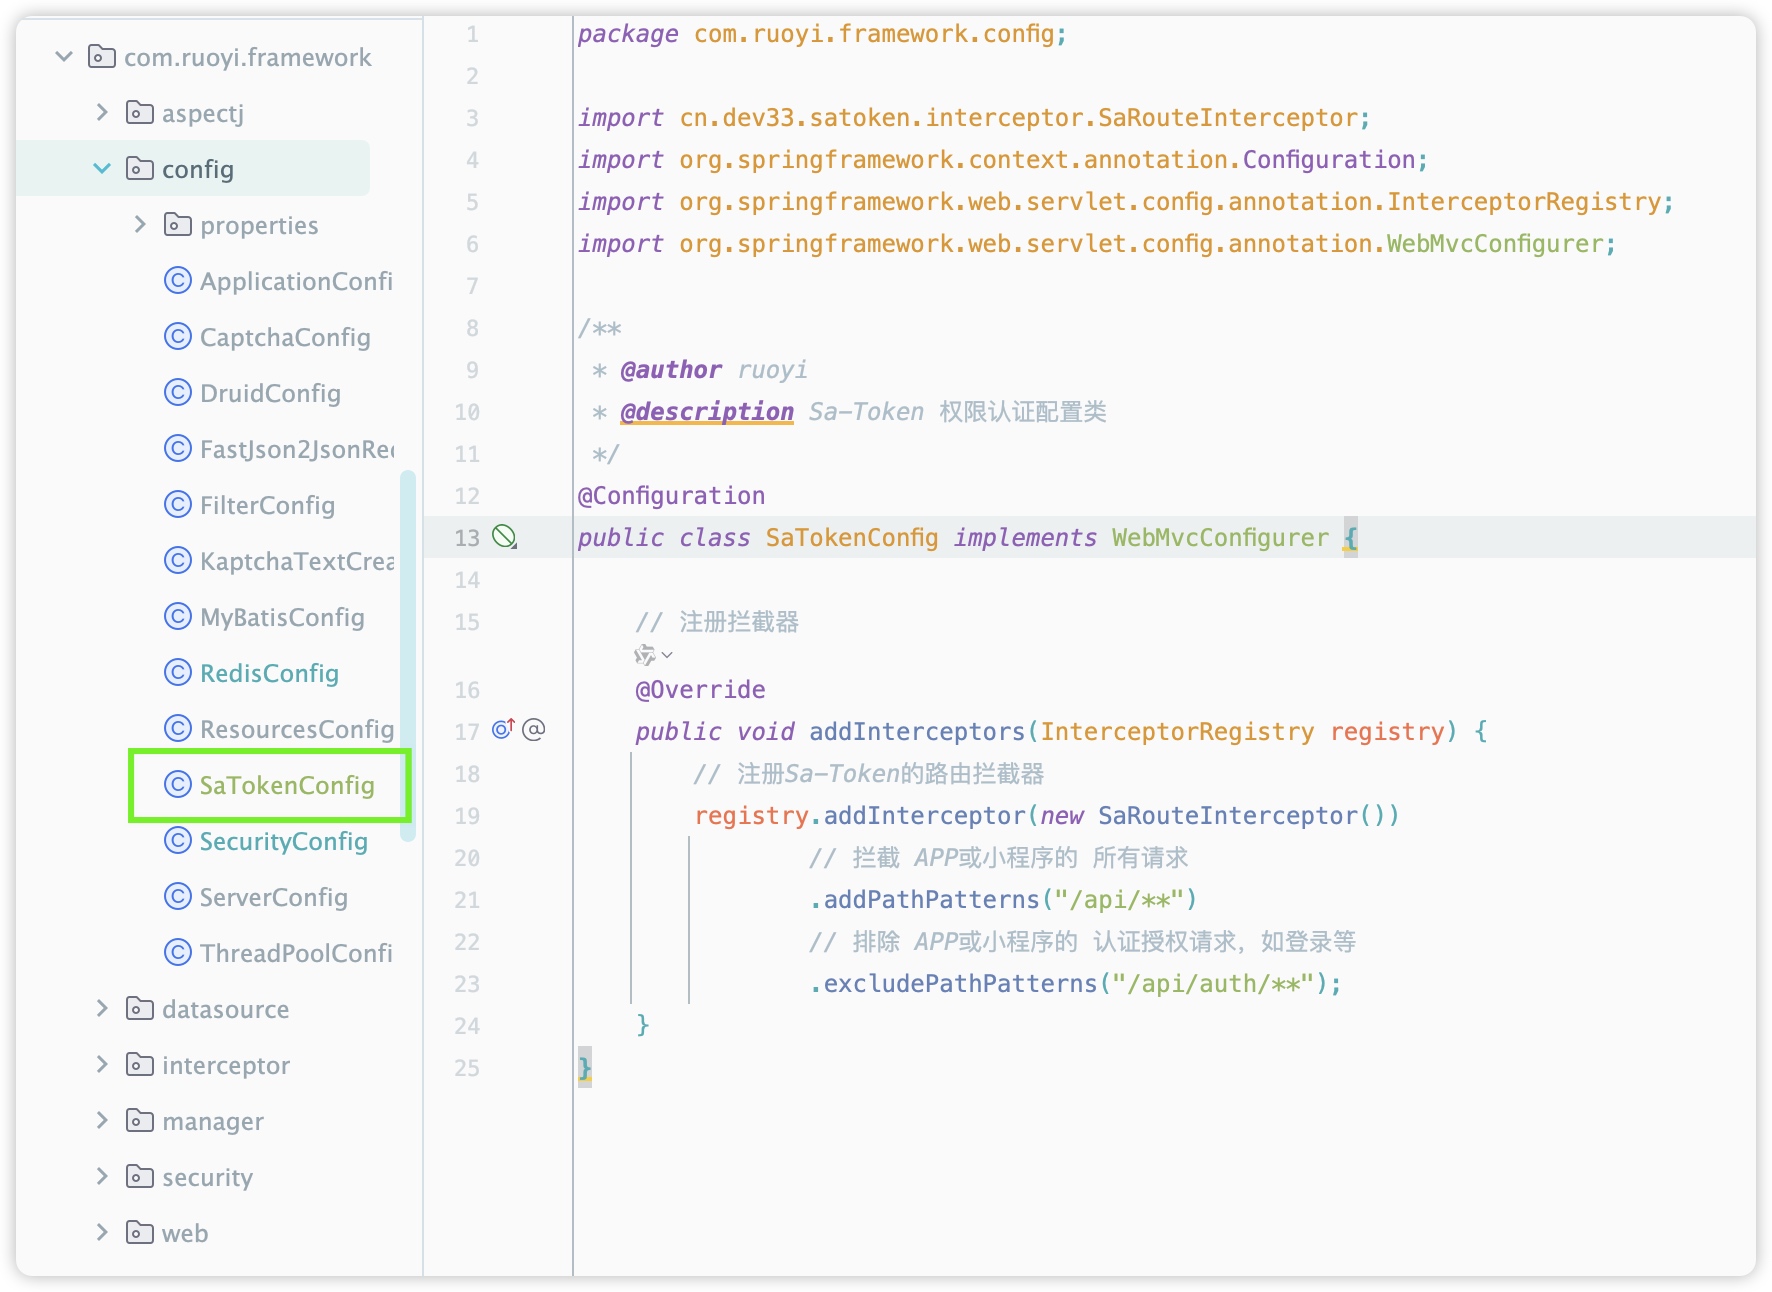The height and width of the screenshot is (1292, 1772).
Task: Select DruidConfig file name
Action: (x=270, y=393)
